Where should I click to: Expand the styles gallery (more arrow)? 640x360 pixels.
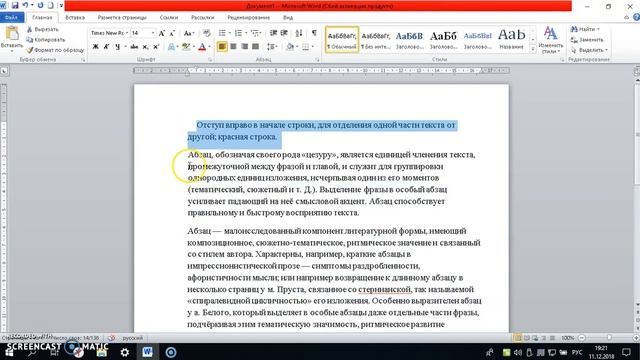point(533,49)
